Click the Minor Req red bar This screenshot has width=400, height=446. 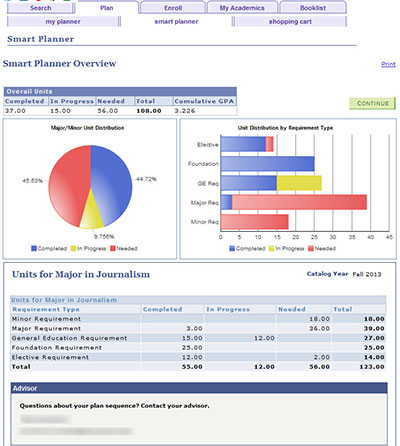pyautogui.click(x=254, y=222)
